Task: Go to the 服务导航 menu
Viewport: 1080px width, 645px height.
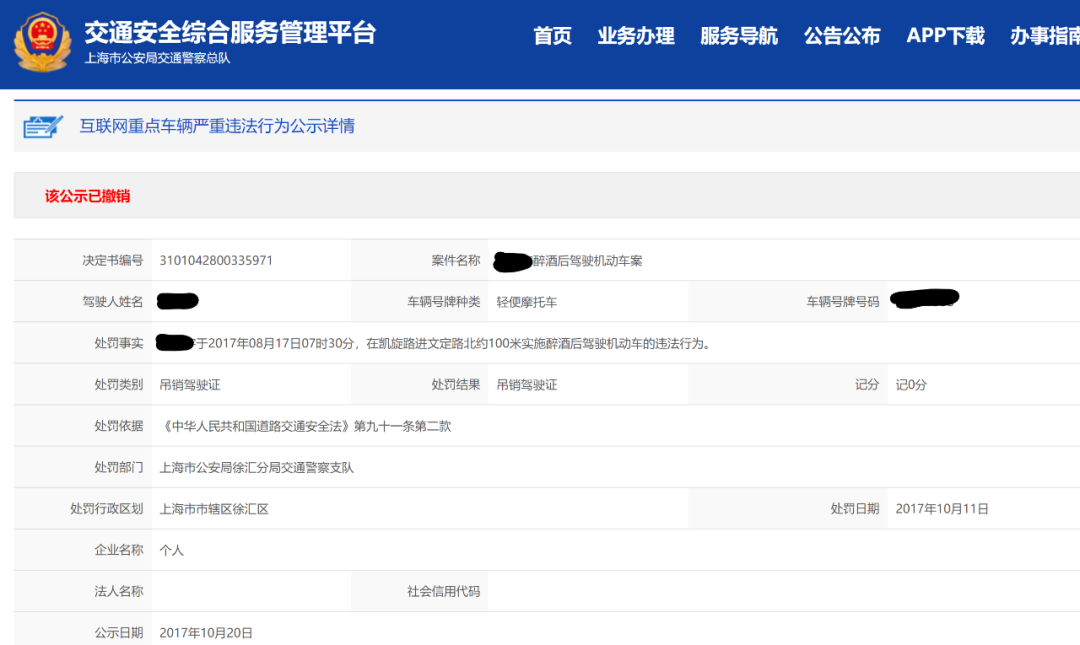Action: (739, 36)
